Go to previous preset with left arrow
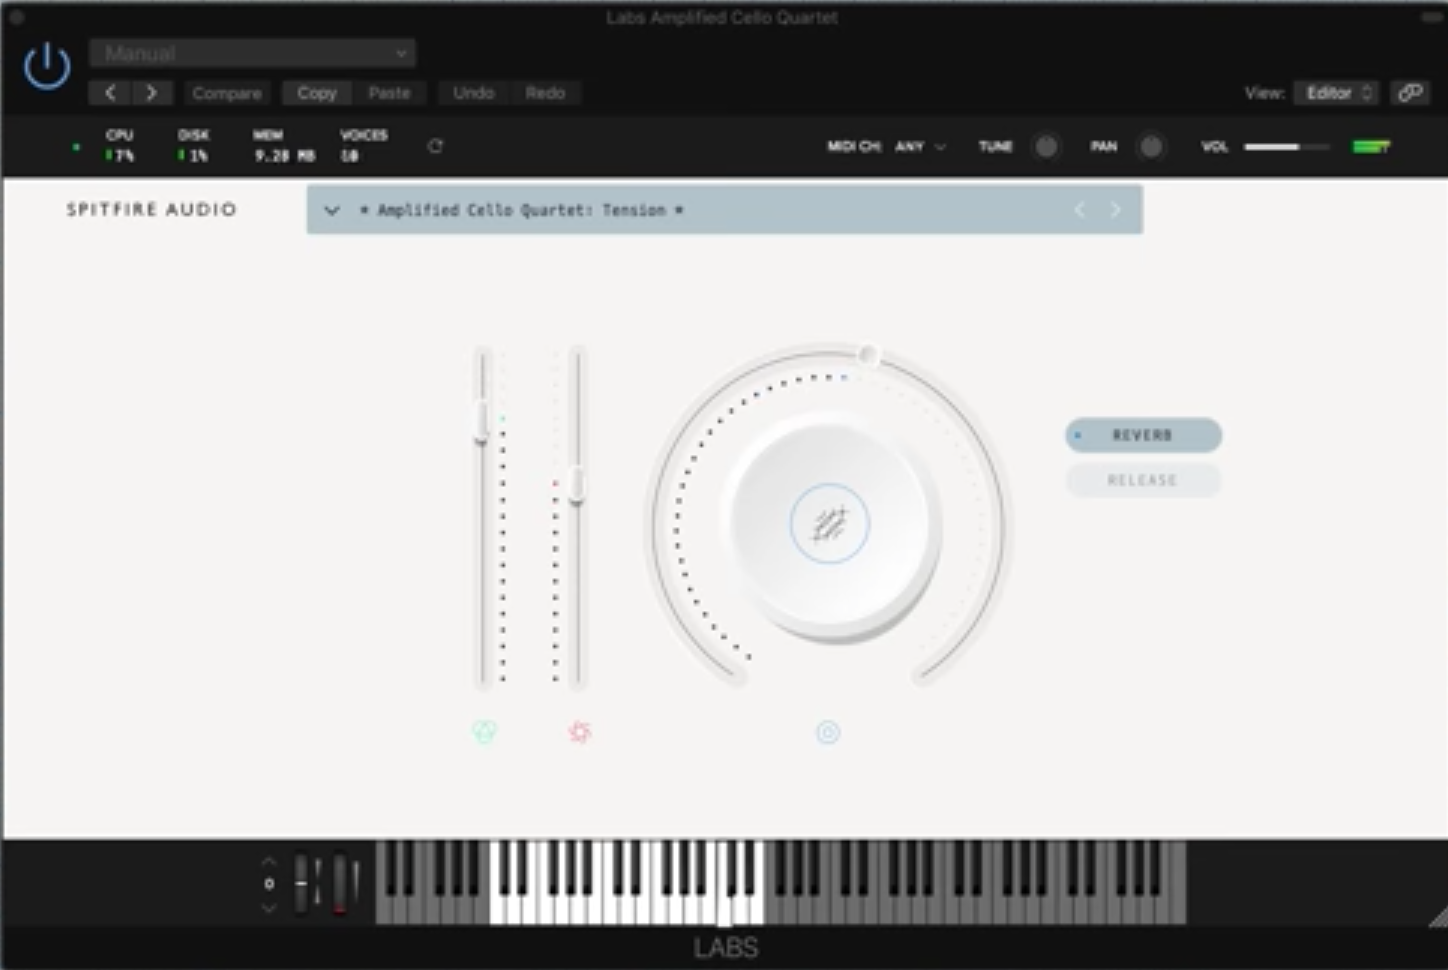 [110, 93]
